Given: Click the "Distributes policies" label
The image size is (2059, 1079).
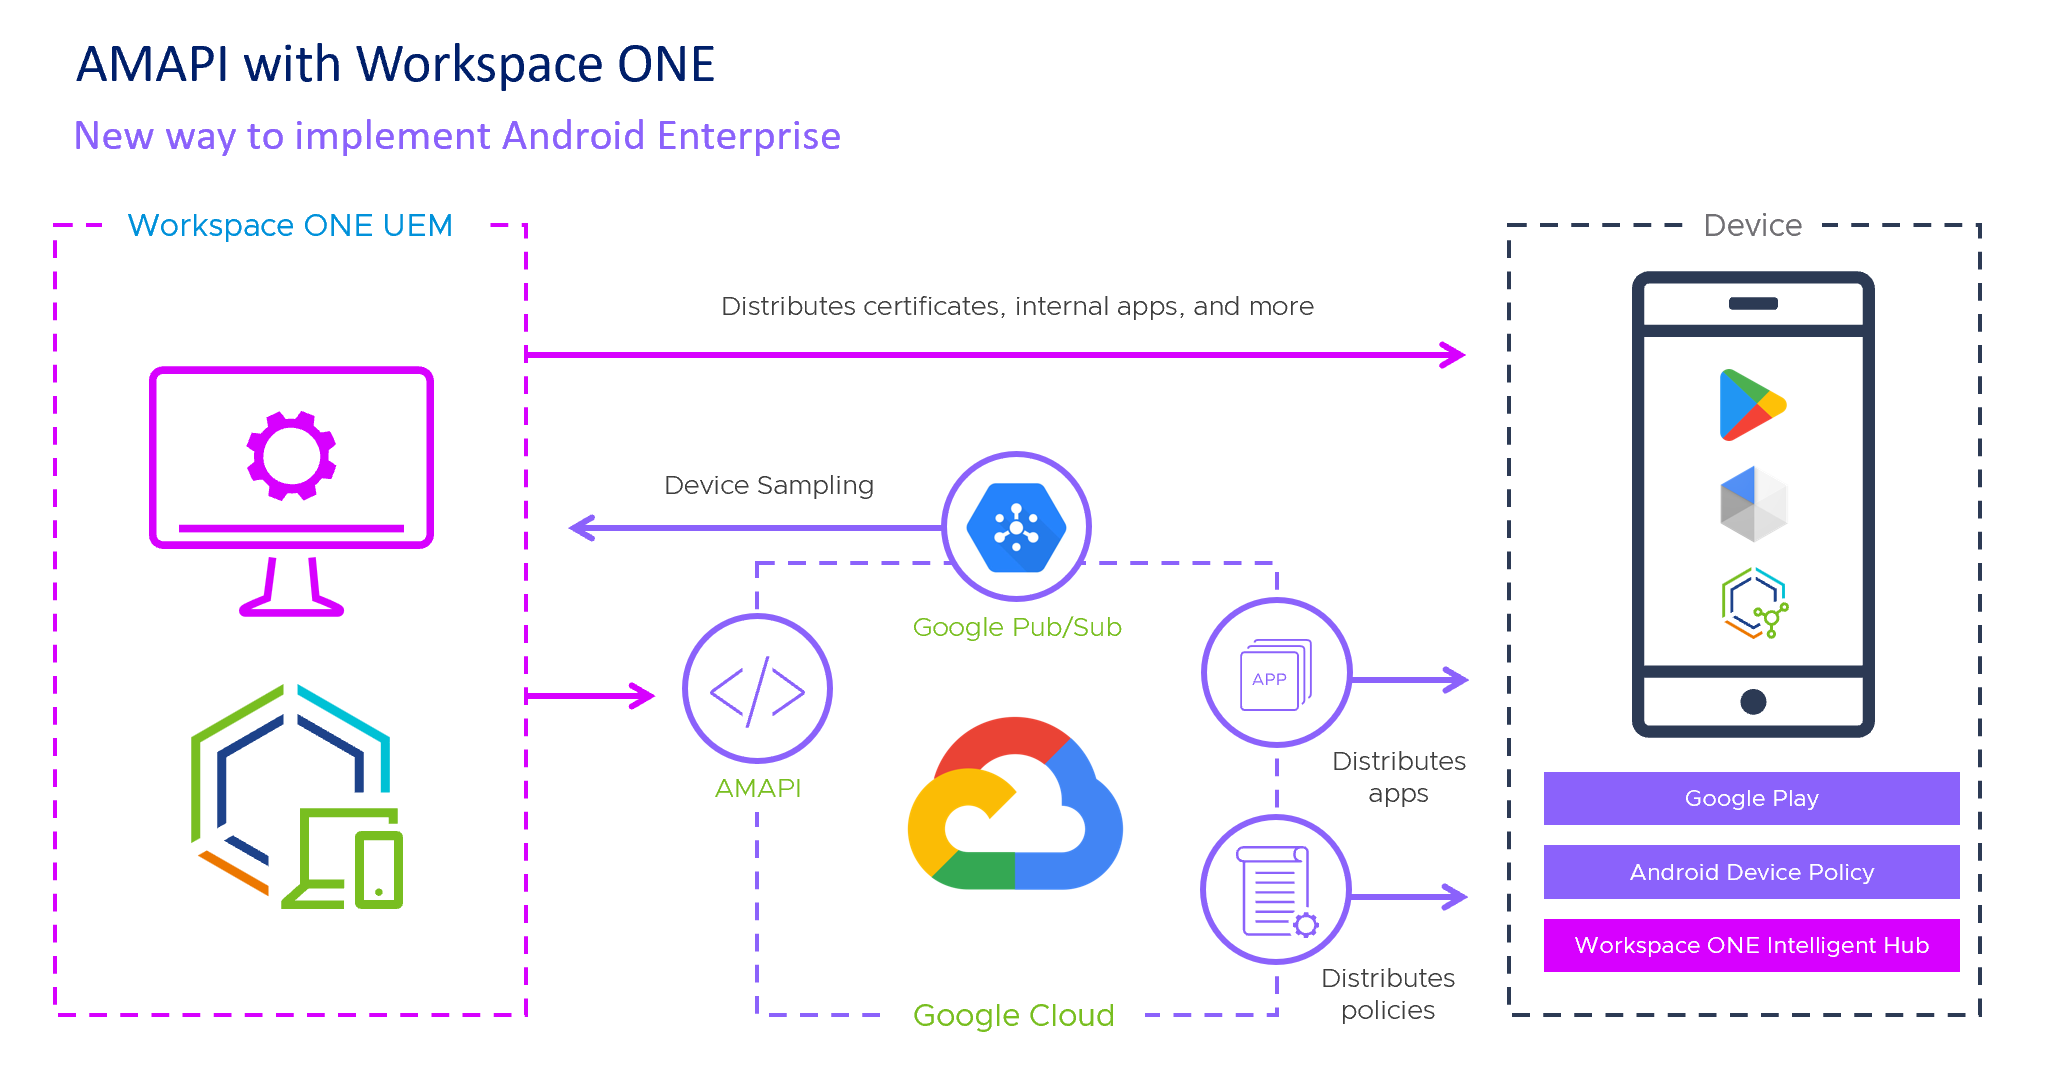Looking at the screenshot, I should pyautogui.click(x=1388, y=994).
